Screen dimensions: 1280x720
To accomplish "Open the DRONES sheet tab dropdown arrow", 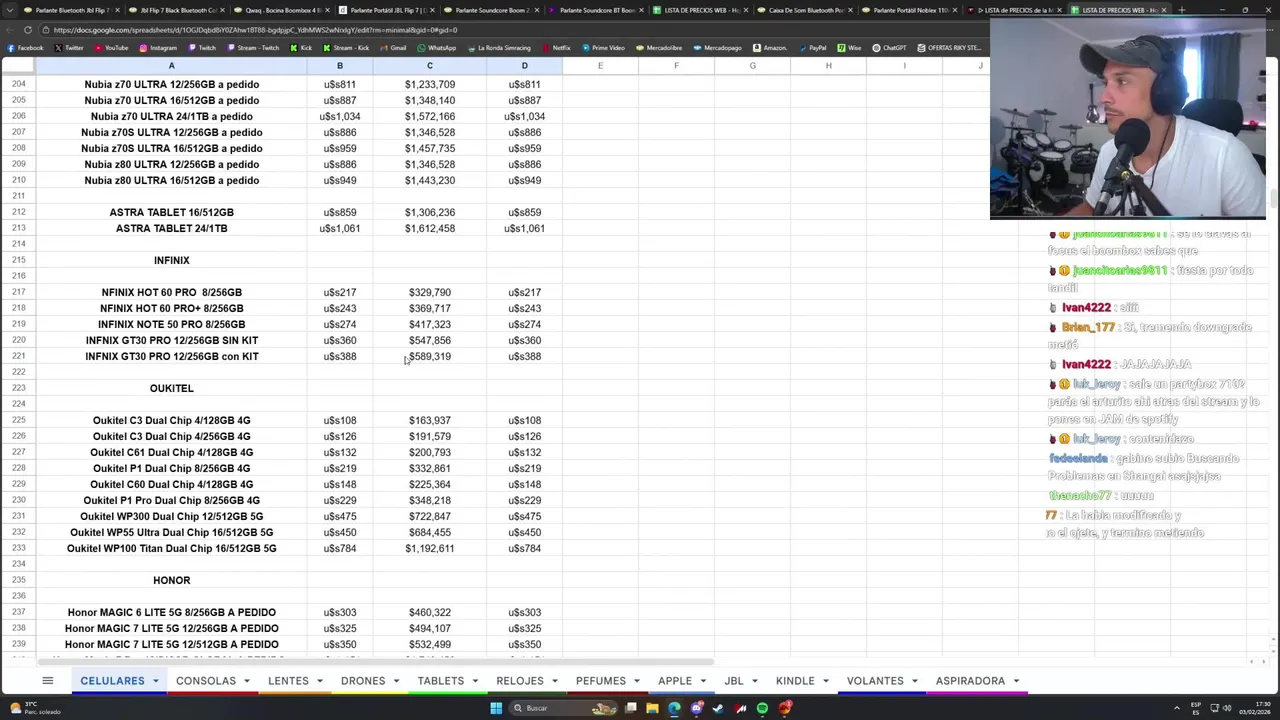I will click(x=396, y=681).
